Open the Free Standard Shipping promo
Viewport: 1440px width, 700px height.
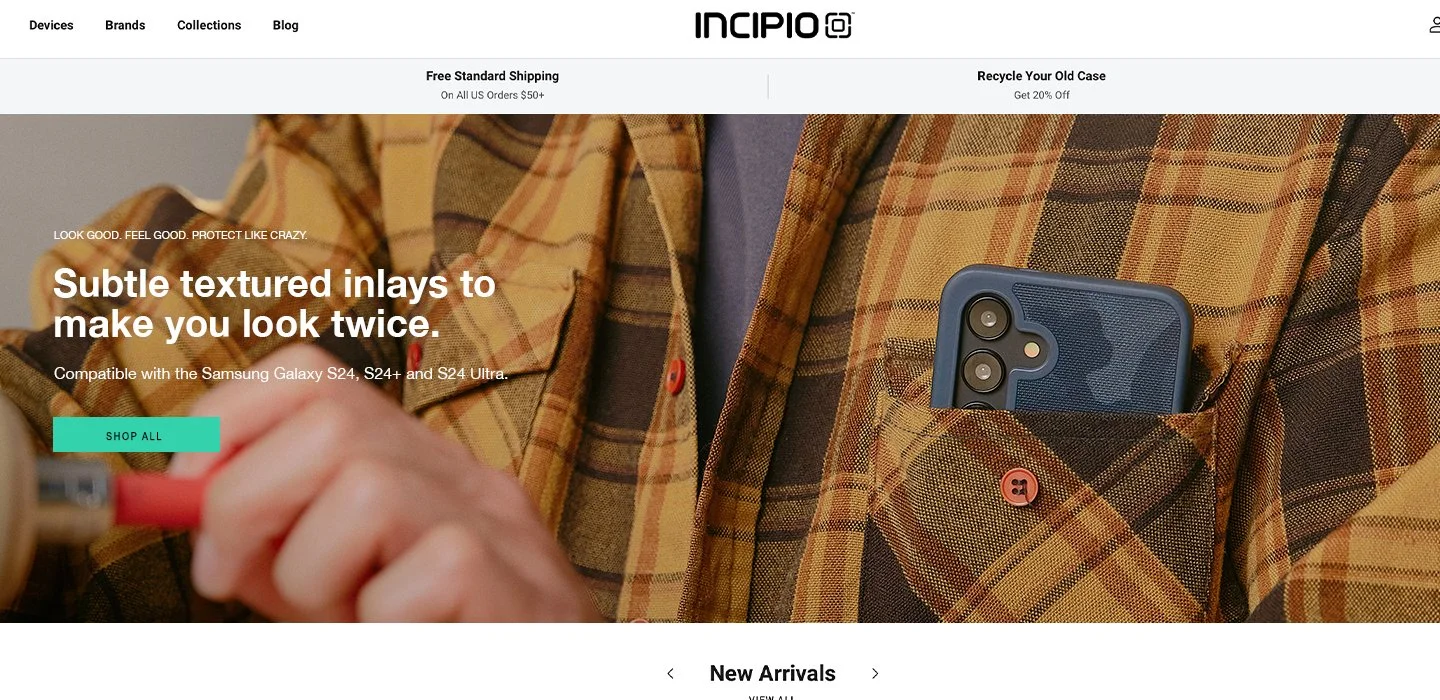coord(492,76)
